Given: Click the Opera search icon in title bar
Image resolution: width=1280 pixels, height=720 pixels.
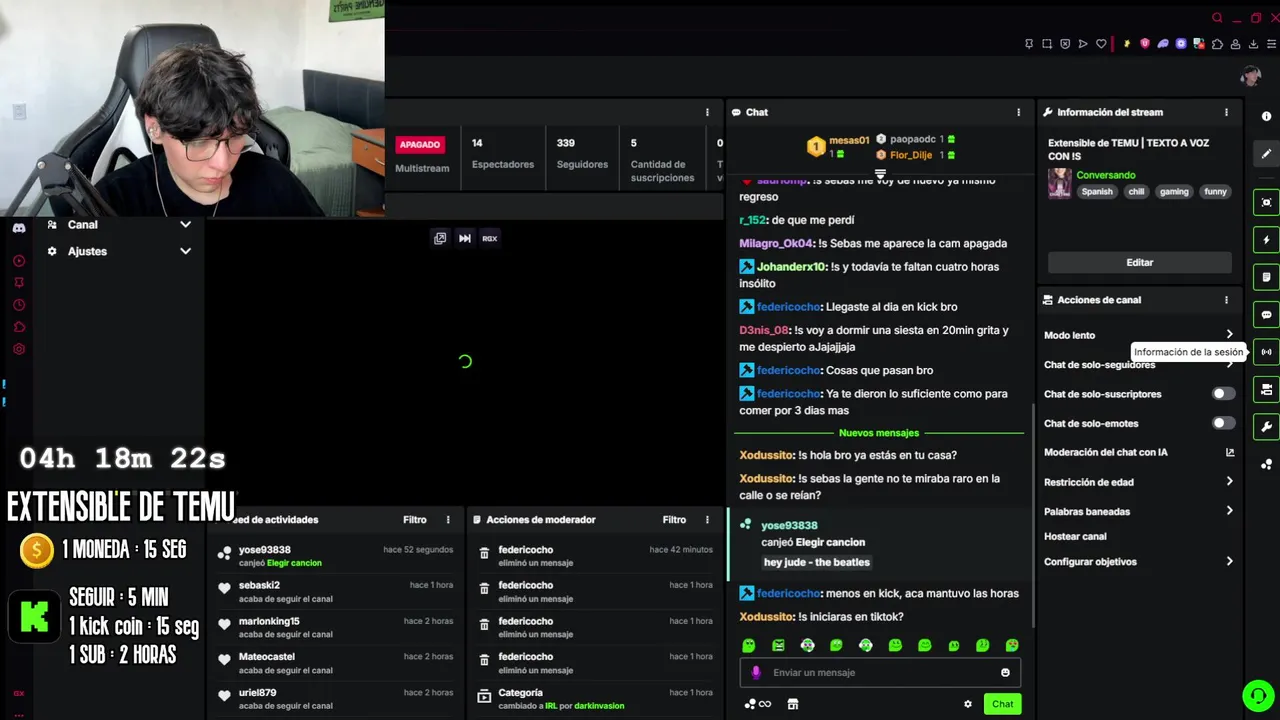Looking at the screenshot, I should click(x=1217, y=18).
